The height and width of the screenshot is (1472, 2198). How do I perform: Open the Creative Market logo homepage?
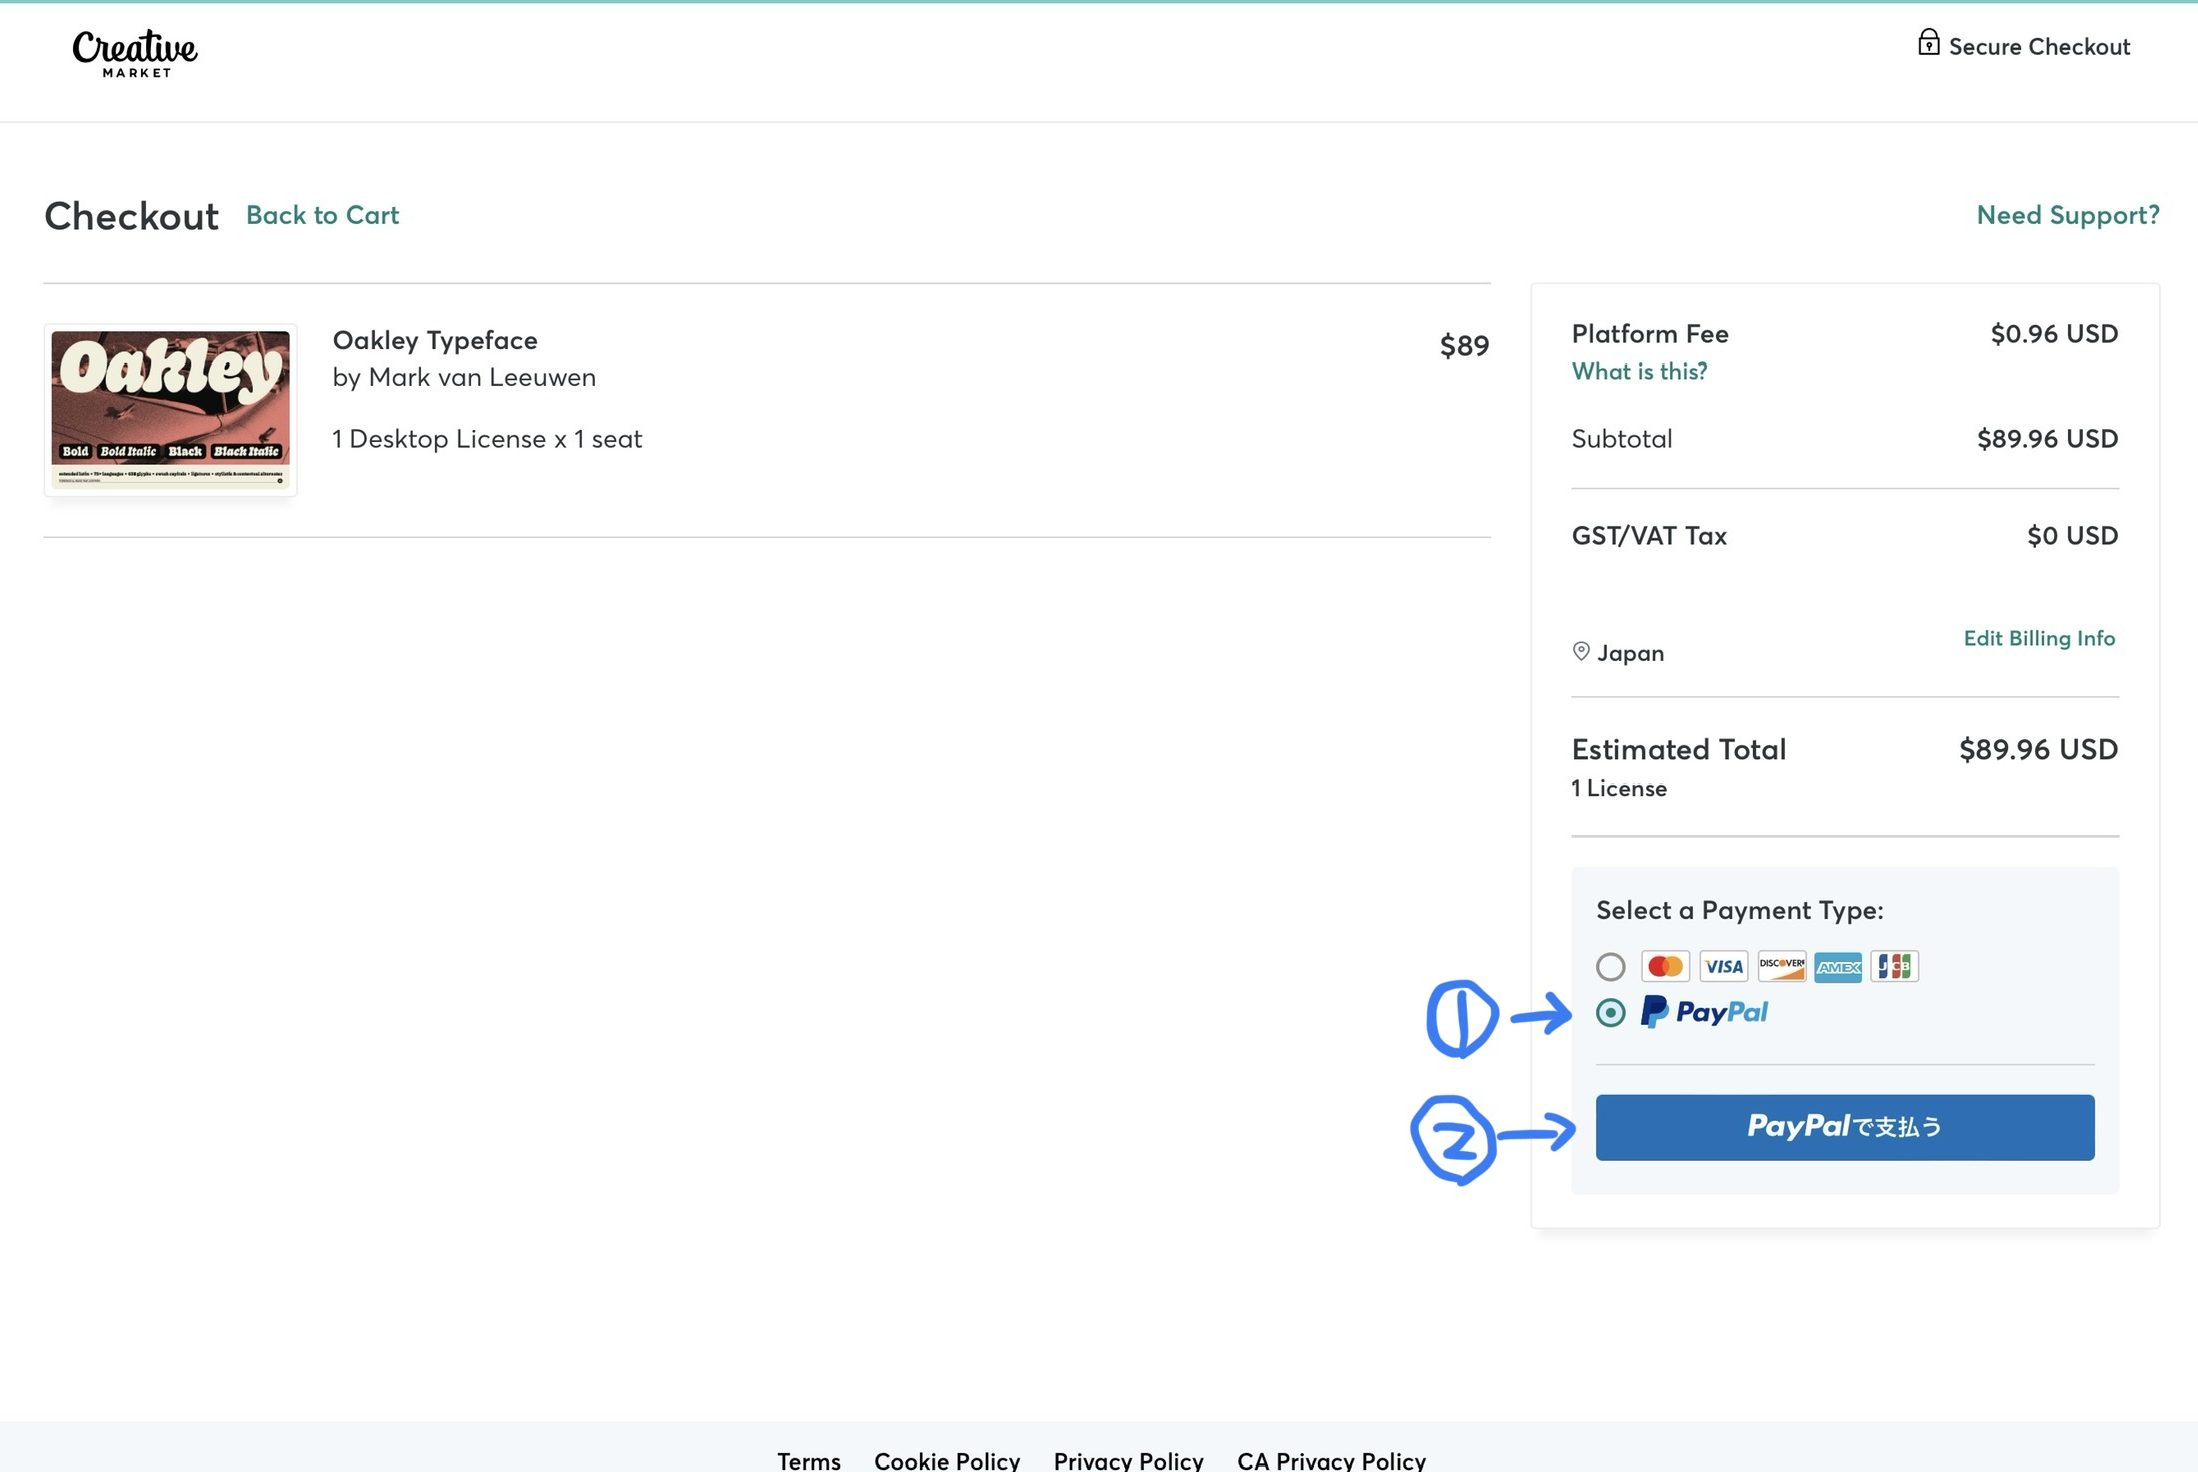coord(135,53)
